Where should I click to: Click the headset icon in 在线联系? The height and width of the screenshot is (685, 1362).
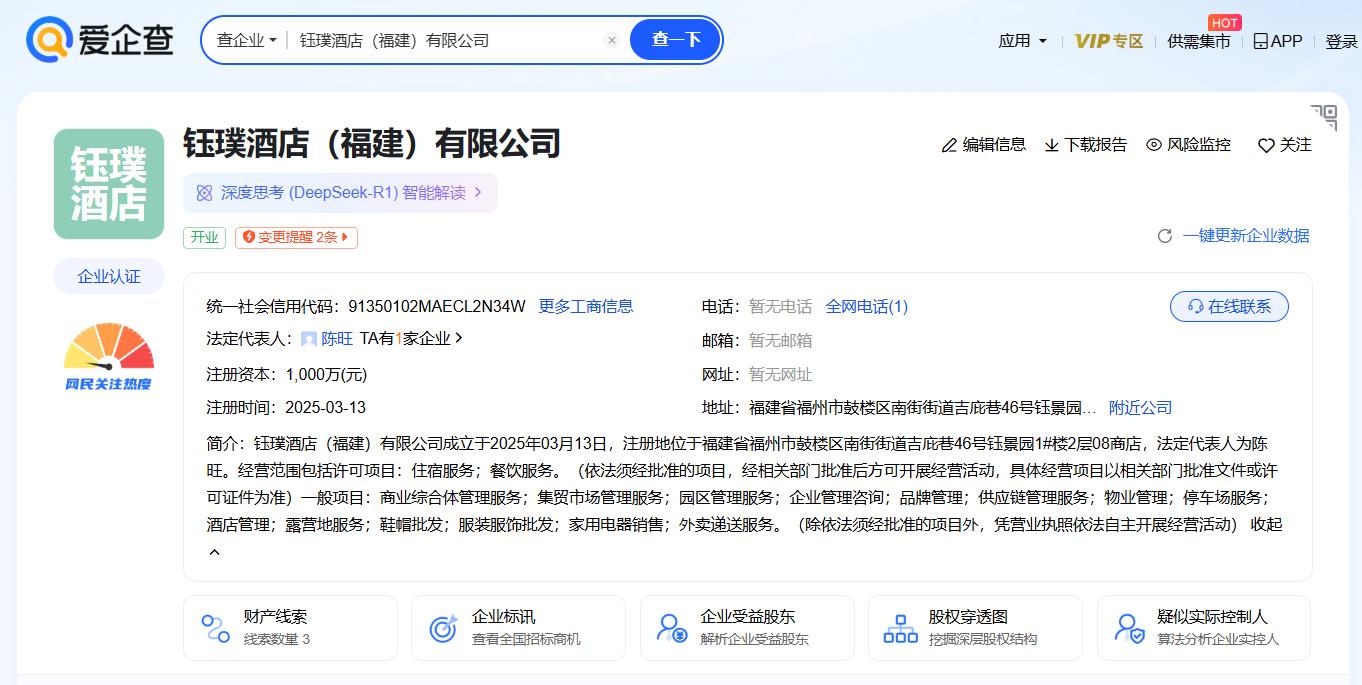pos(1195,307)
